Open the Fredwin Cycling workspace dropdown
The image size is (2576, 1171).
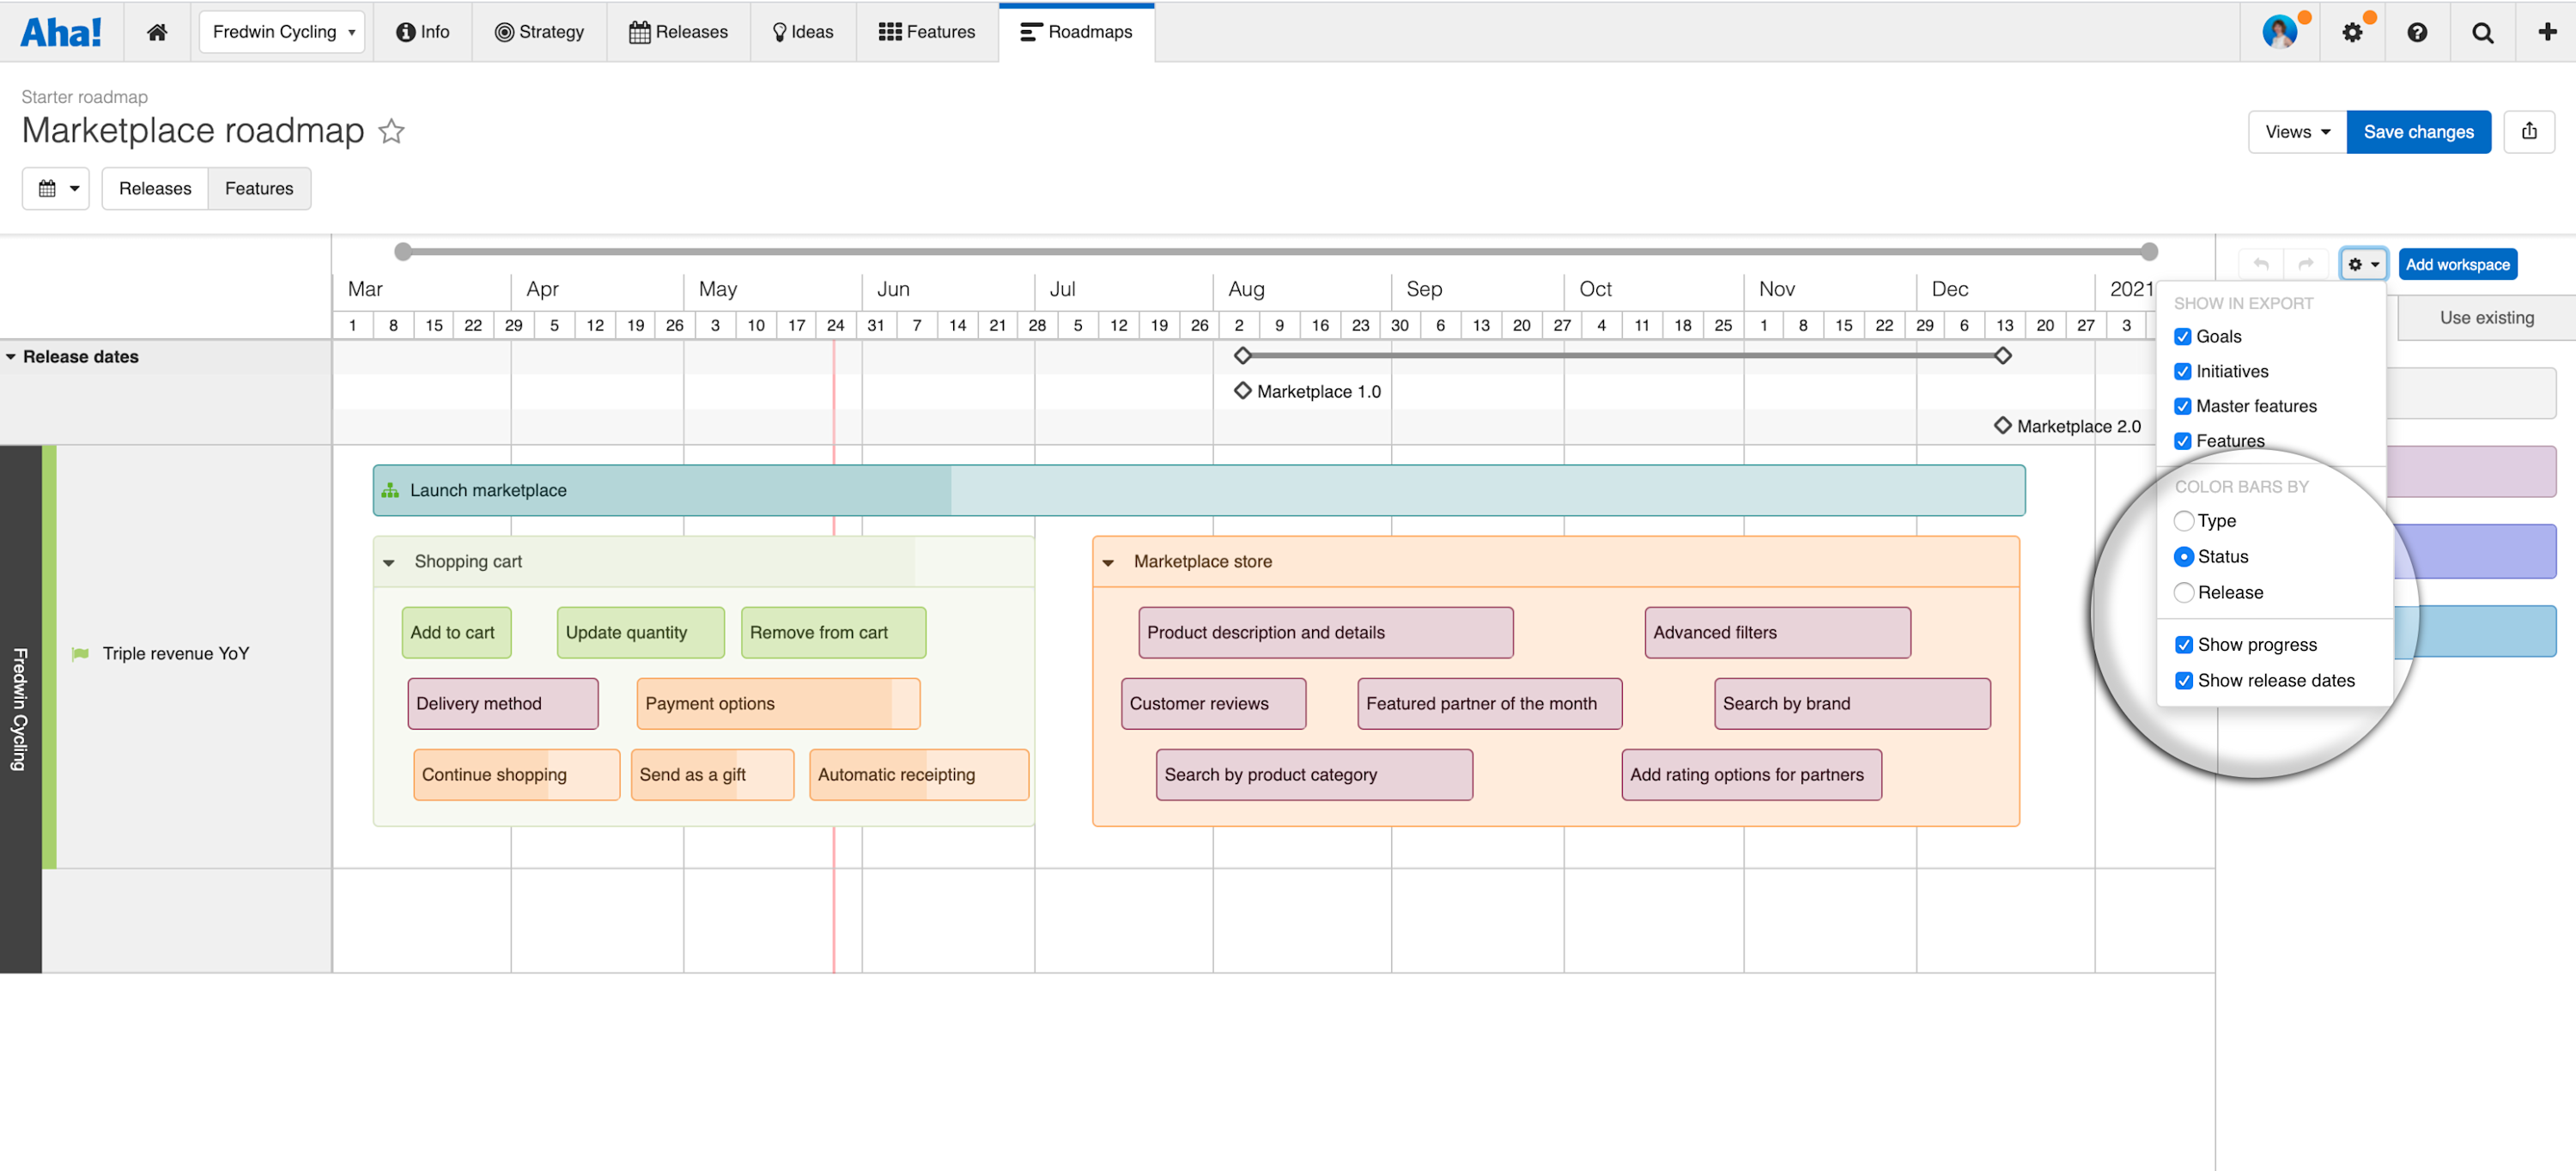pos(282,31)
